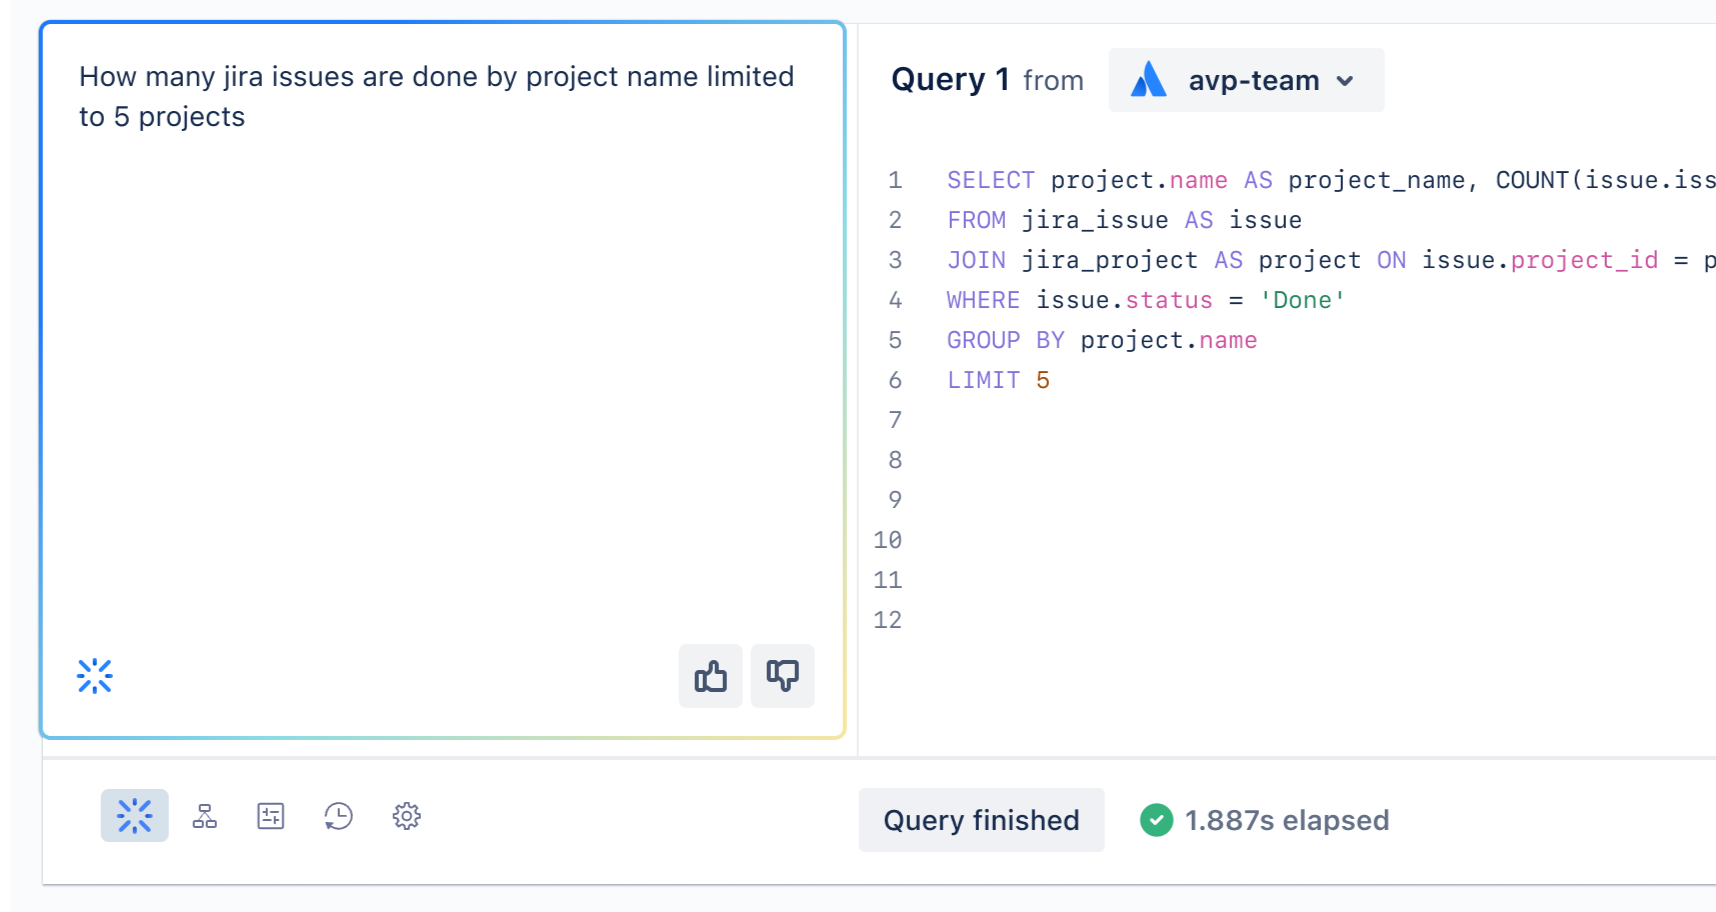Select the AI assistant spark icon in toolbar
1716x912 pixels.
pos(134,816)
